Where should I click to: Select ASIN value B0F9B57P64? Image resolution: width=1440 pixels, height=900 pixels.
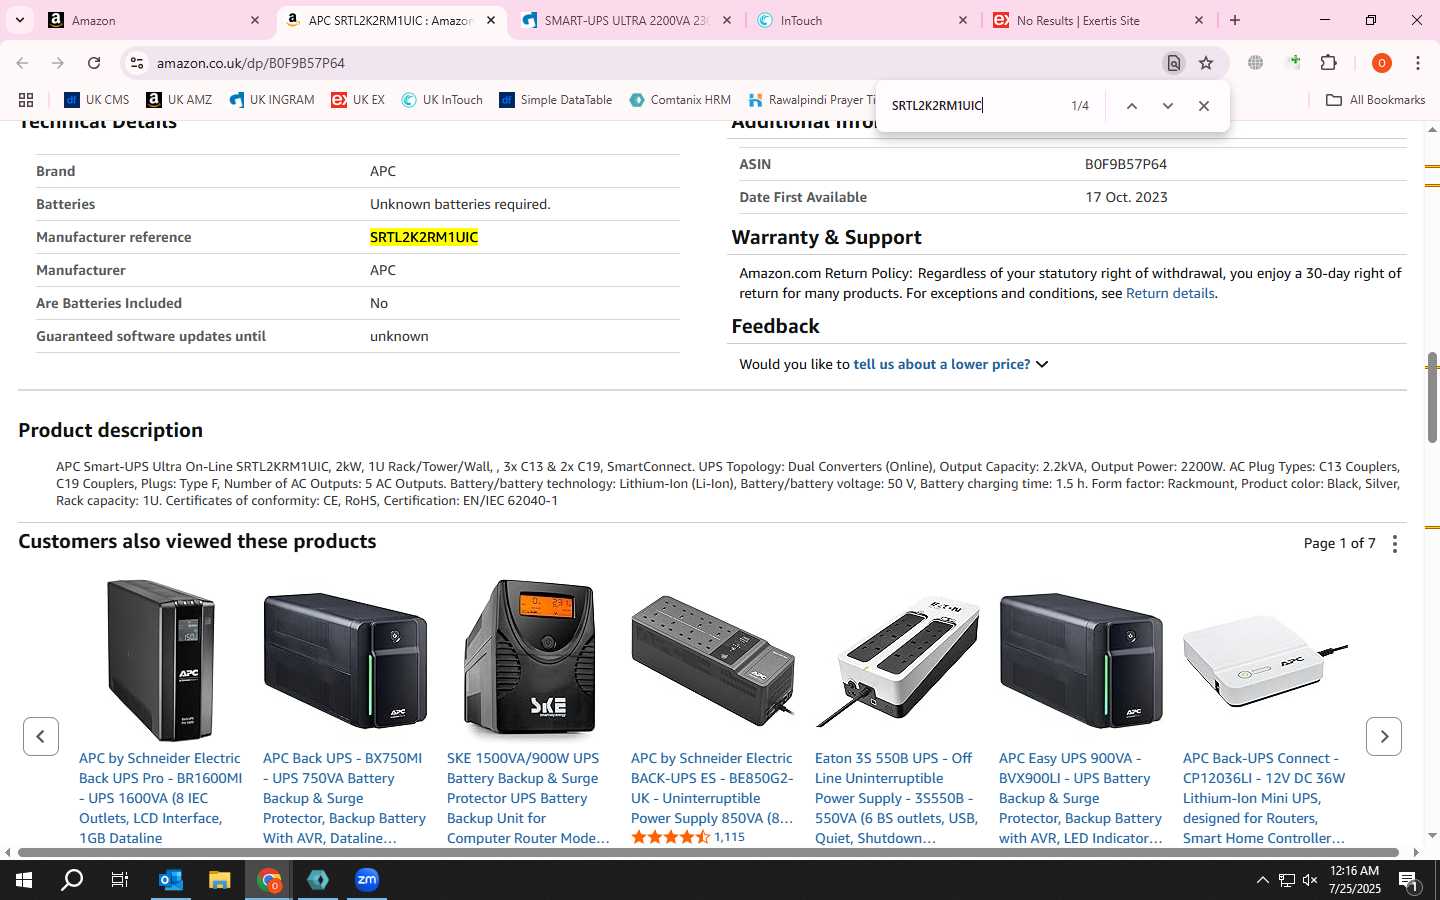point(1126,165)
